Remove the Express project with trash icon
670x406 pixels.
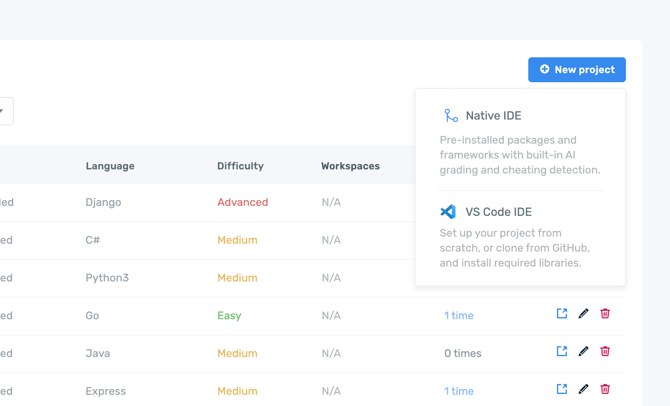coord(605,389)
